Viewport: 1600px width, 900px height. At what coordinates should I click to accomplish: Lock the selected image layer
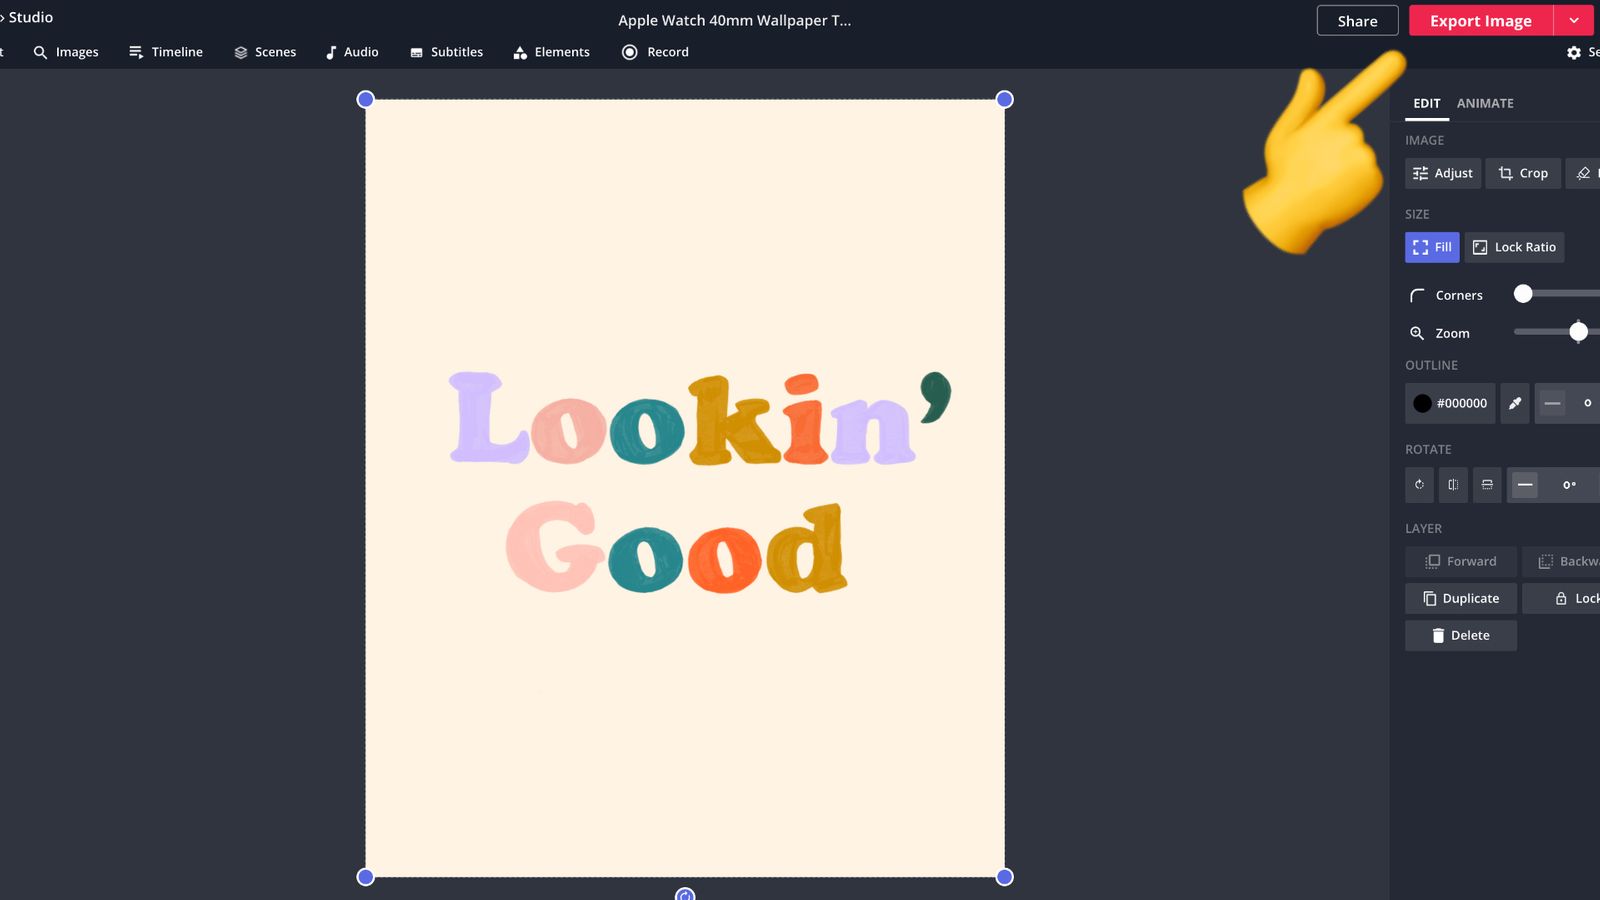coord(1570,598)
